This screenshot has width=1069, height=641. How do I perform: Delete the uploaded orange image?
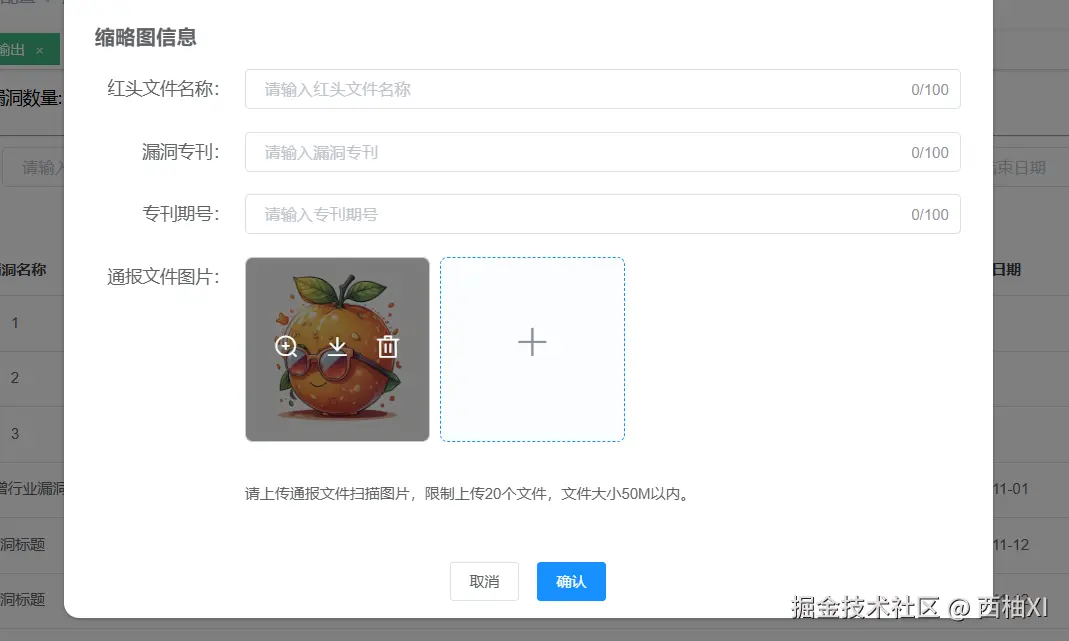pyautogui.click(x=388, y=346)
